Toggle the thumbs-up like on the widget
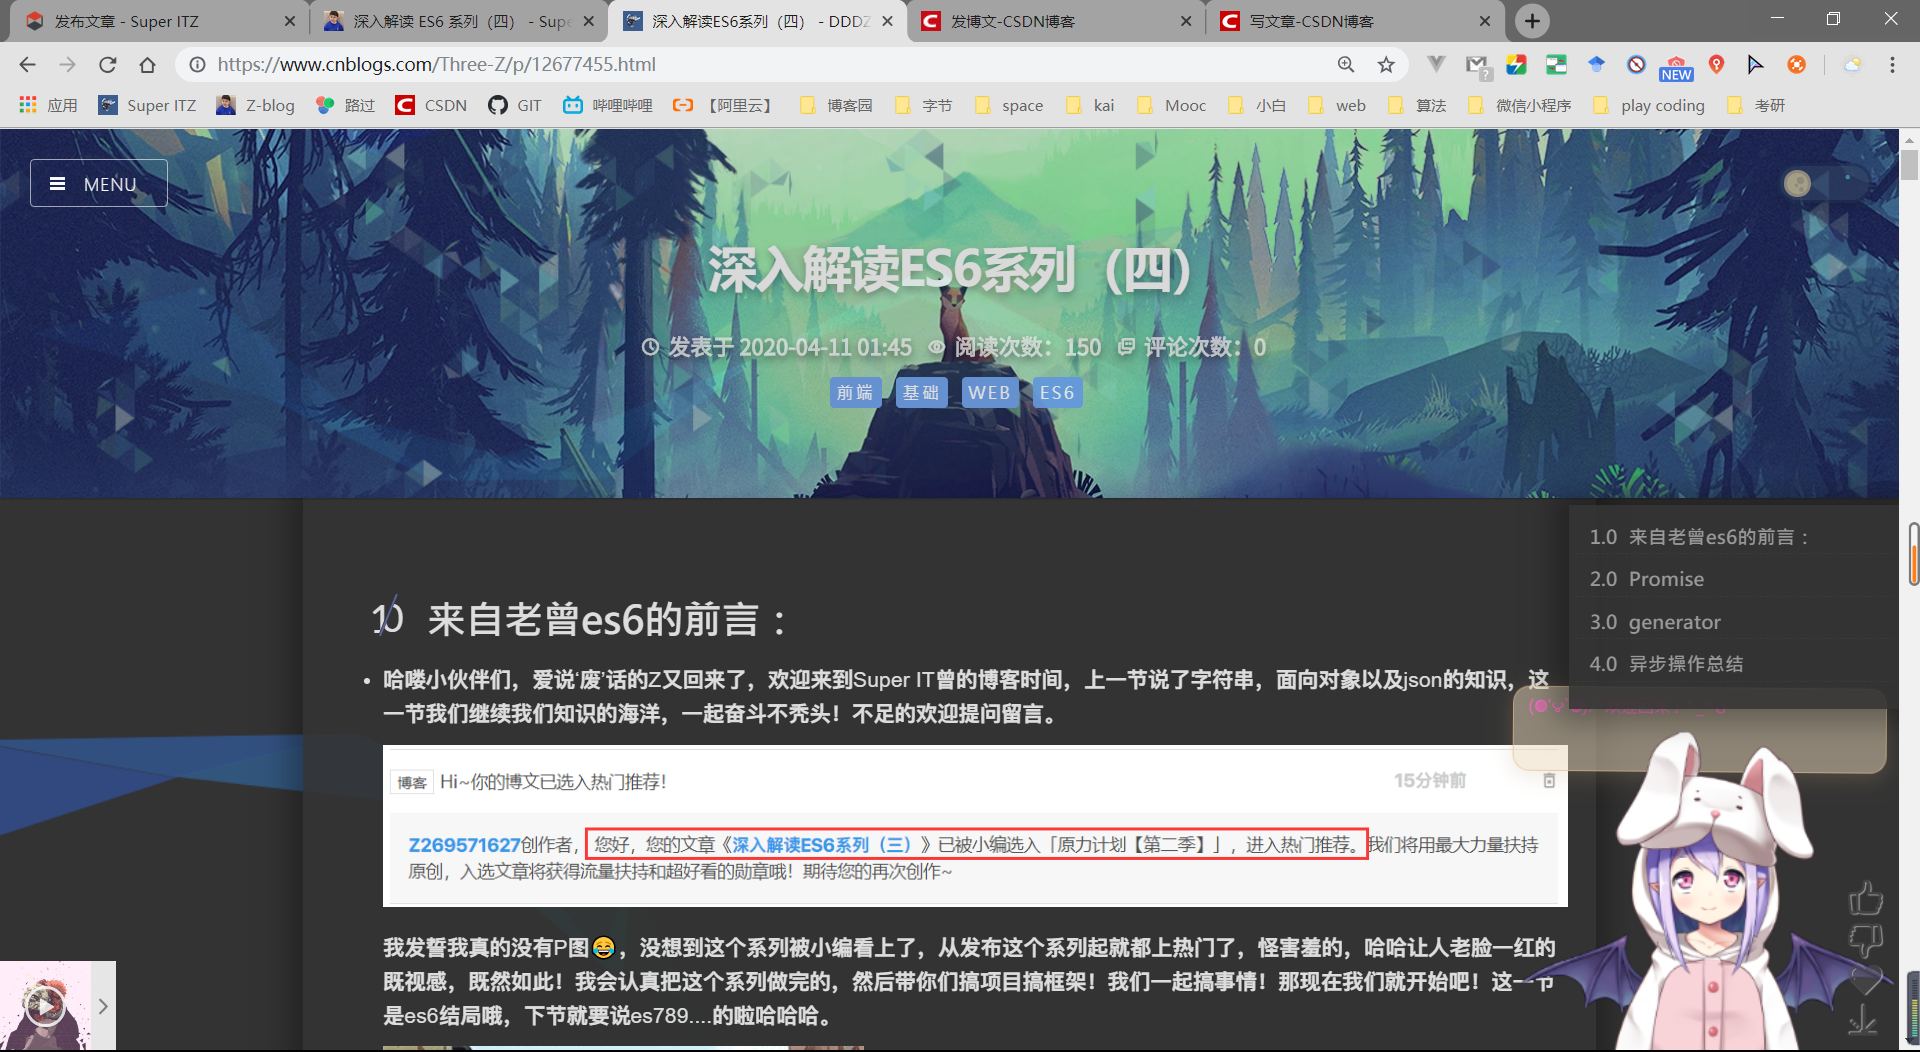Image resolution: width=1920 pixels, height=1052 pixels. point(1866,898)
